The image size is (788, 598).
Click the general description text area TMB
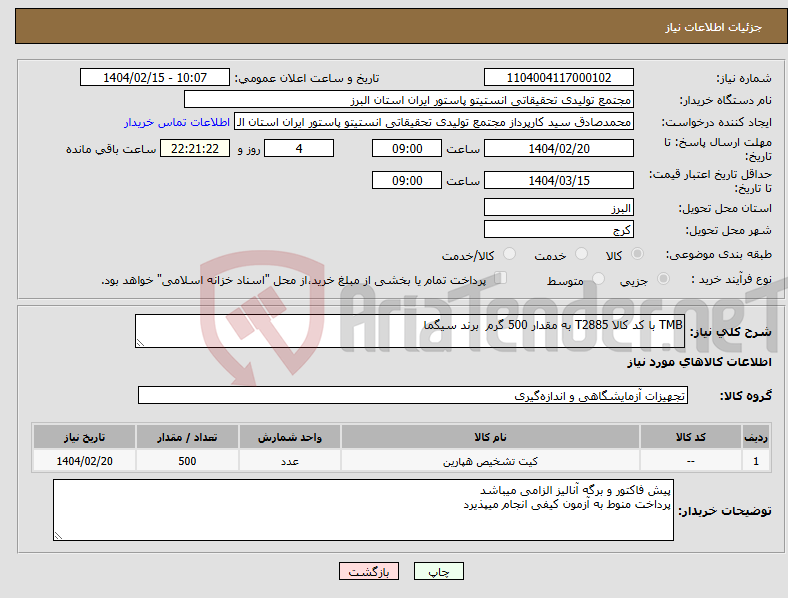tap(410, 331)
